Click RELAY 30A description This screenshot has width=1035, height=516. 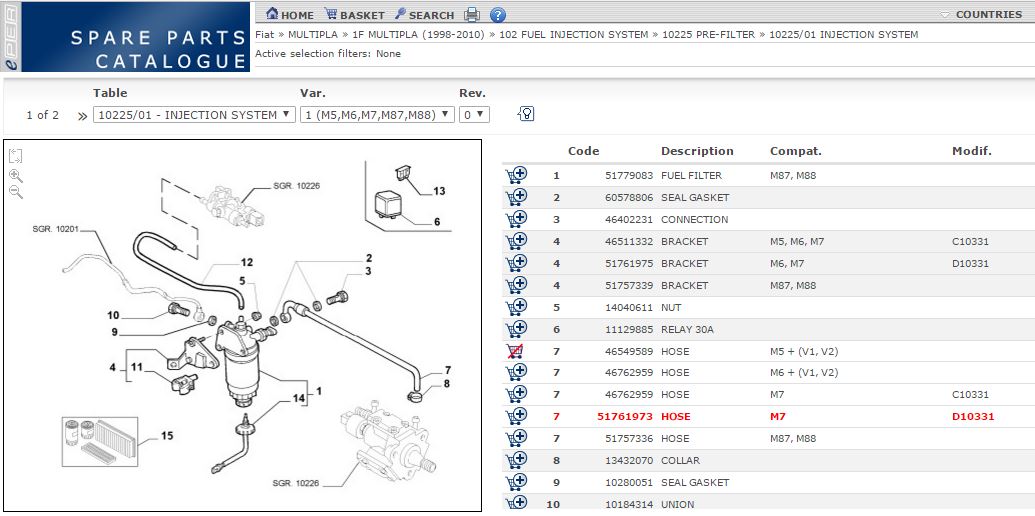[687, 329]
